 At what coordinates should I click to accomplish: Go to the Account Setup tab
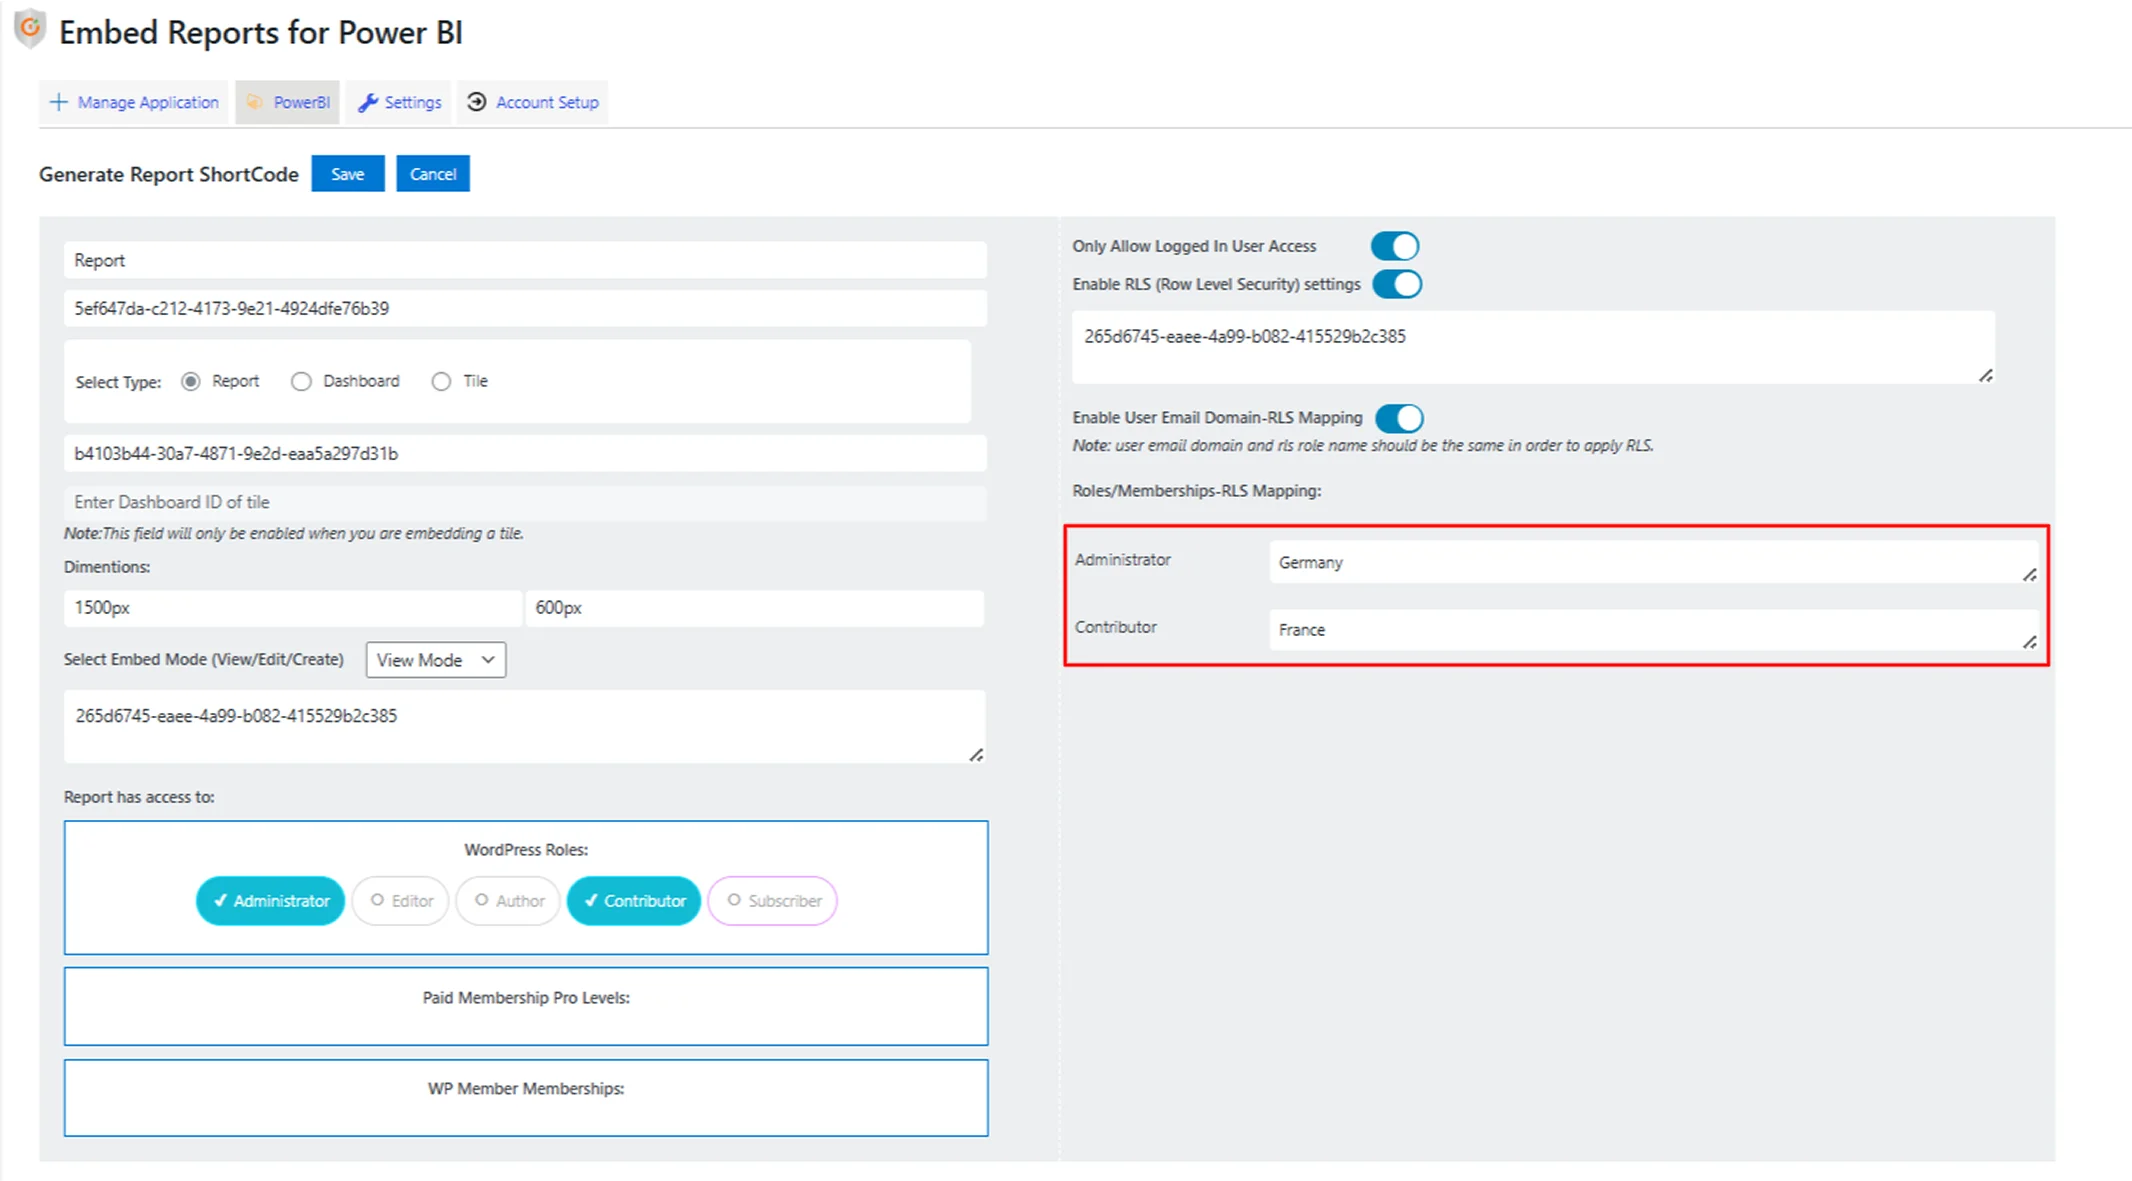(x=533, y=102)
